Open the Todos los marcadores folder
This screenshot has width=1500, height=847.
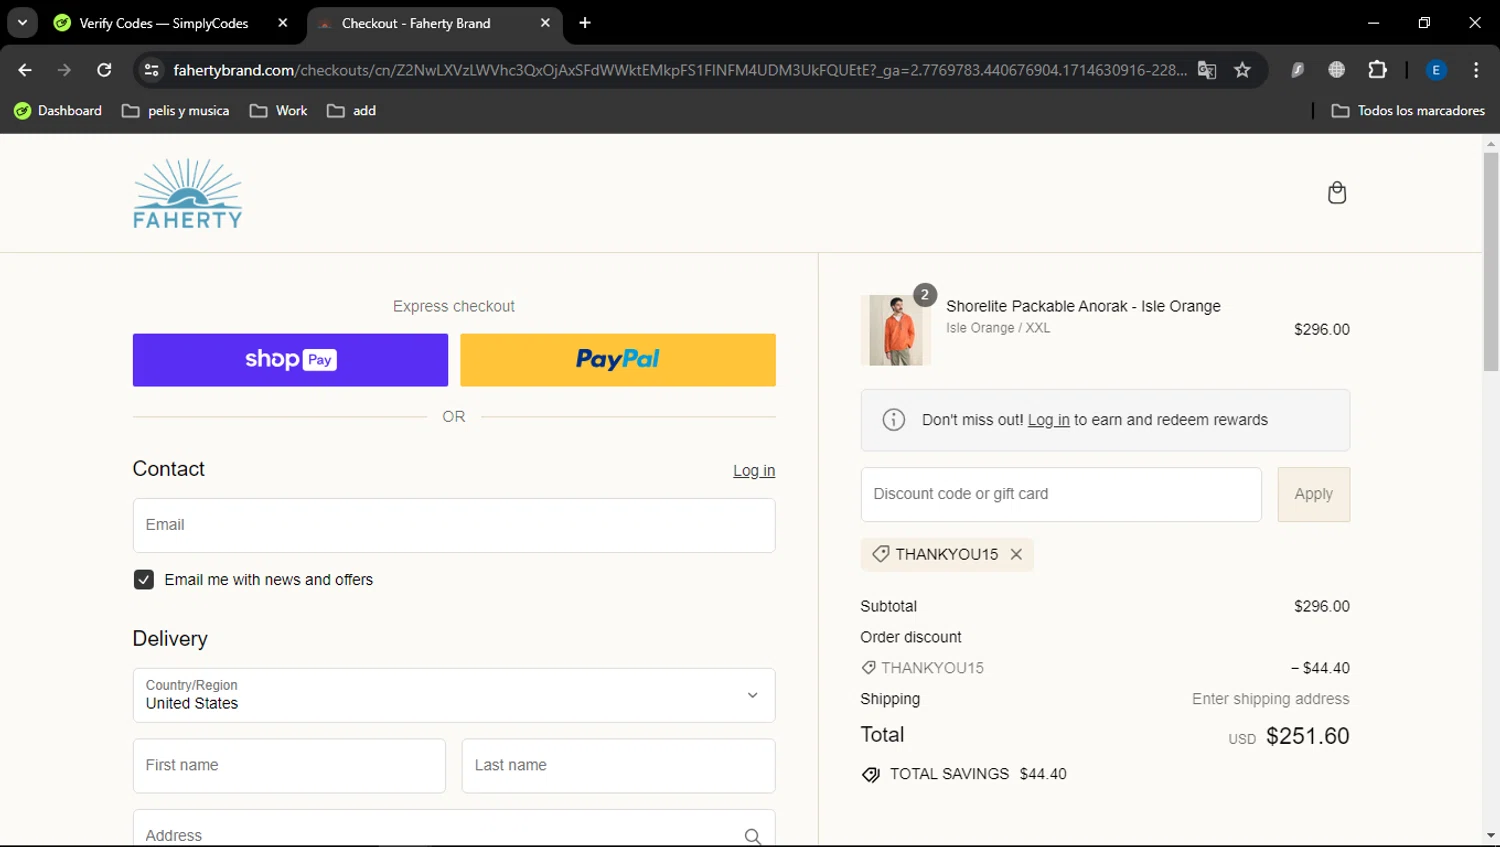pyautogui.click(x=1408, y=111)
